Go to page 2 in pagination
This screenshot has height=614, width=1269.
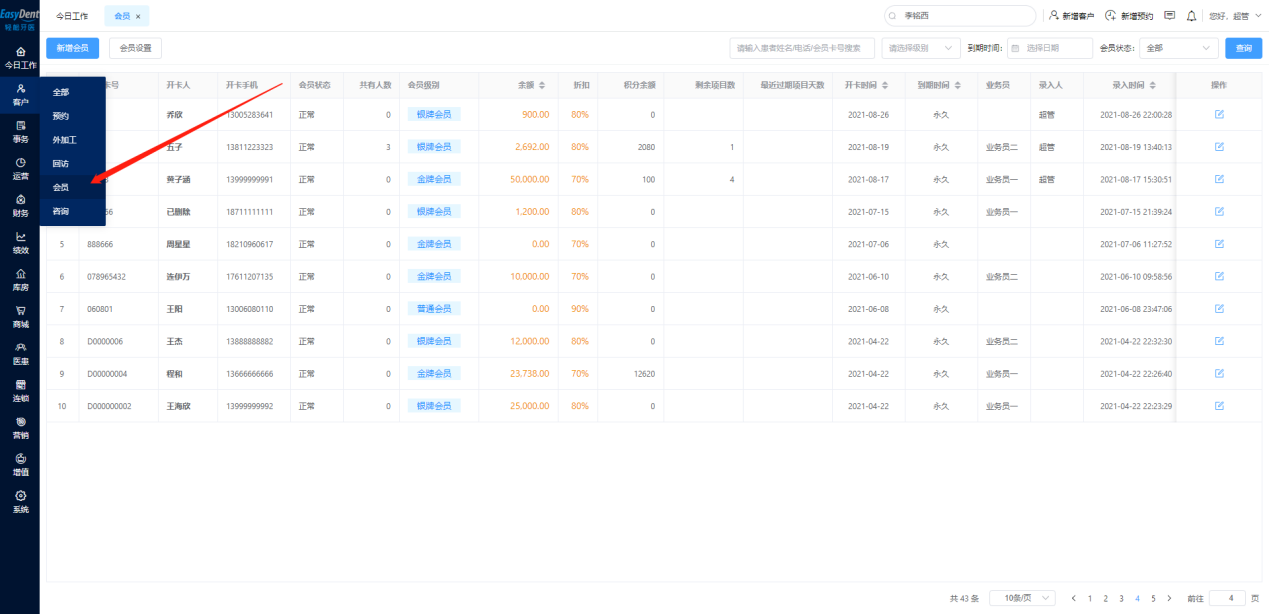pyautogui.click(x=1105, y=598)
